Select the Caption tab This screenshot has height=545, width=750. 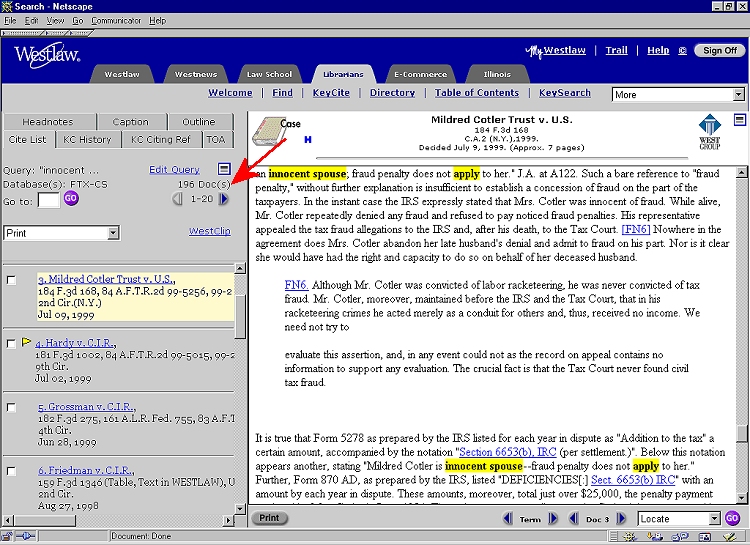pyautogui.click(x=131, y=122)
